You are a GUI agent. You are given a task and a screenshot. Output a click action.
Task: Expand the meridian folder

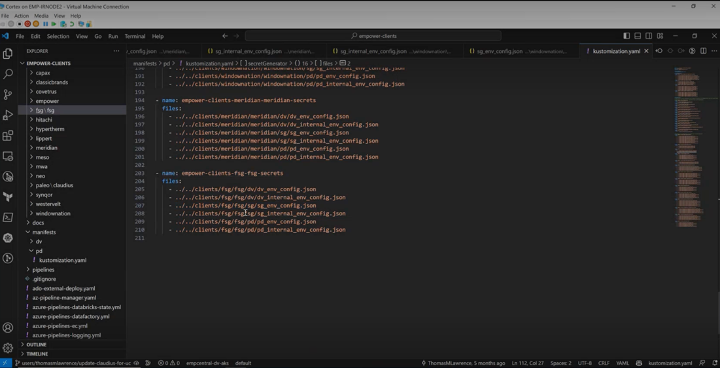pyautogui.click(x=46, y=148)
